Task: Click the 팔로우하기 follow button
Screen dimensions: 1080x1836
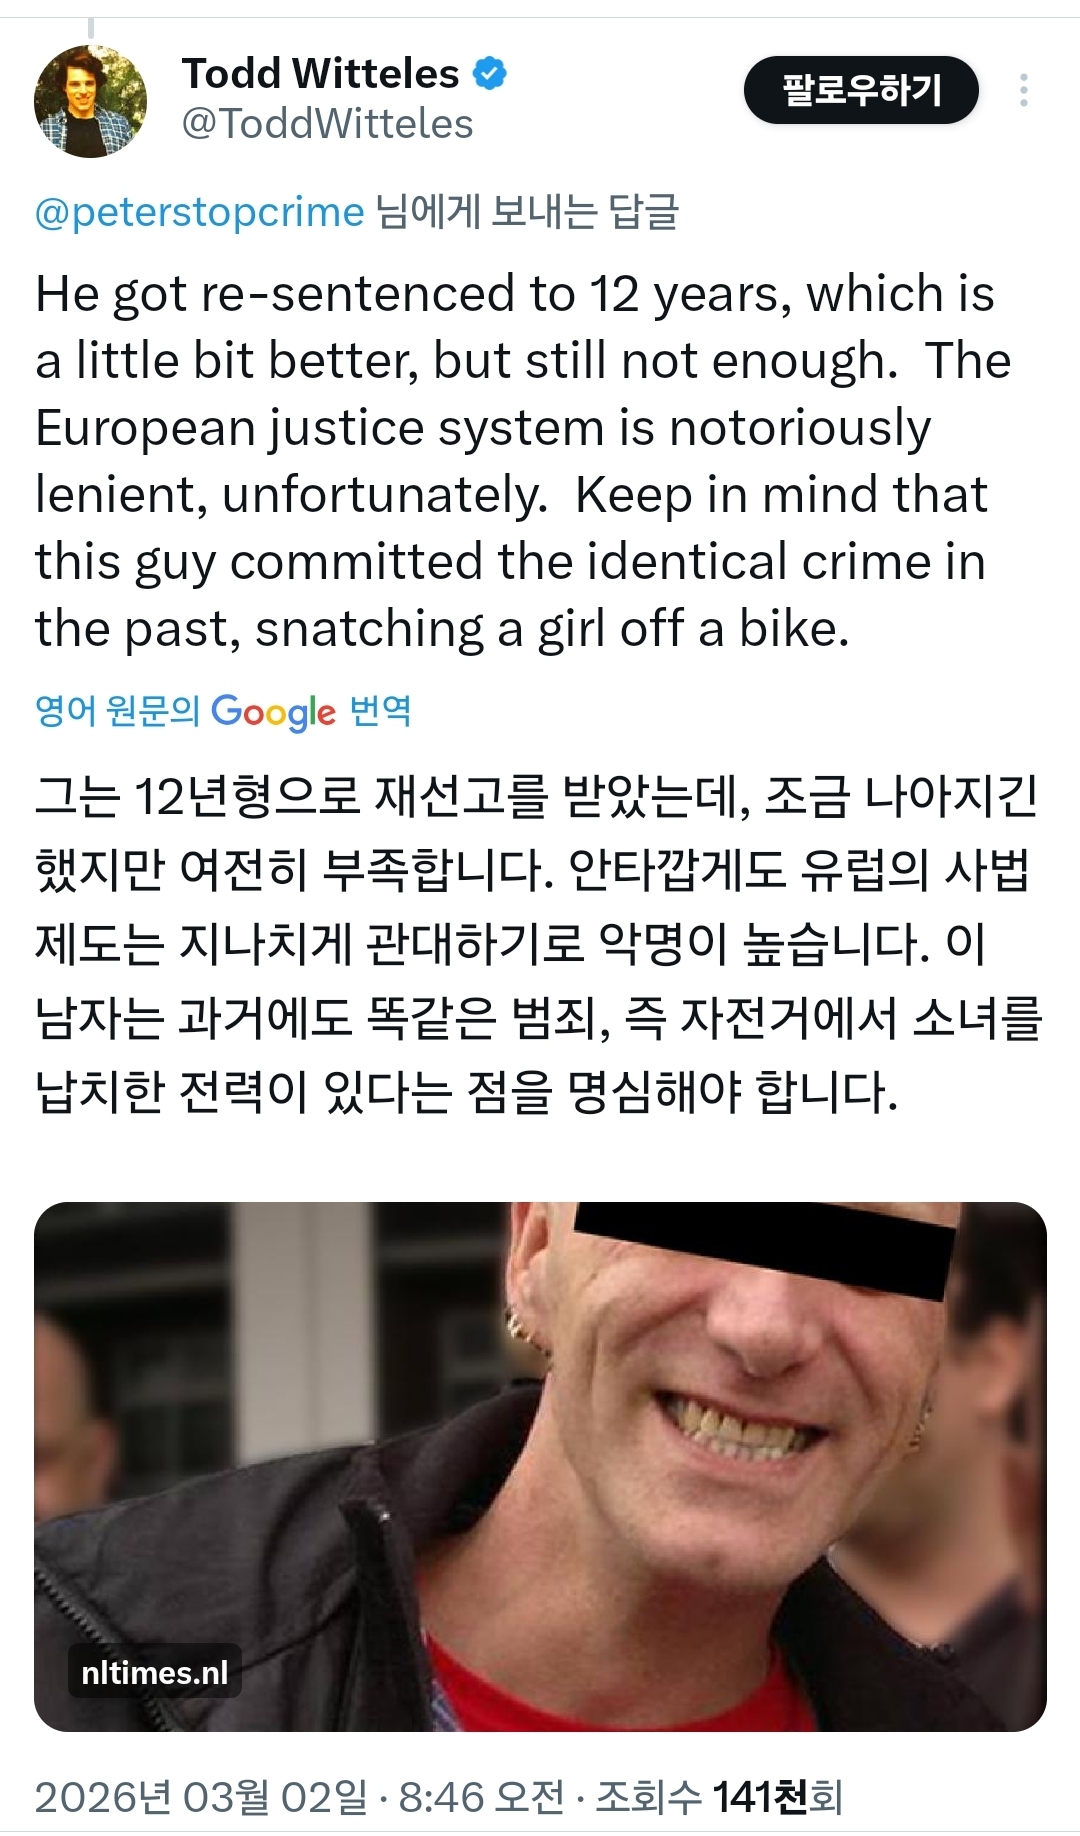Action: [x=861, y=90]
